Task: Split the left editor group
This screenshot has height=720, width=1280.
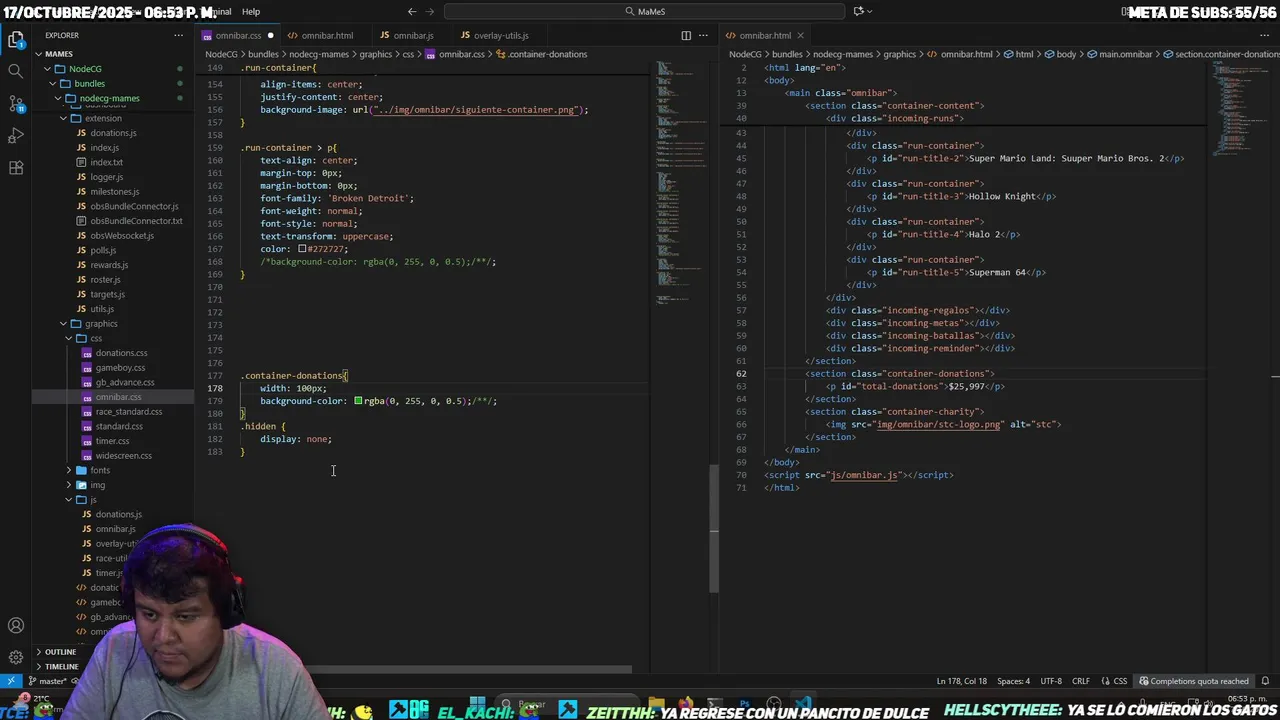Action: (x=686, y=35)
